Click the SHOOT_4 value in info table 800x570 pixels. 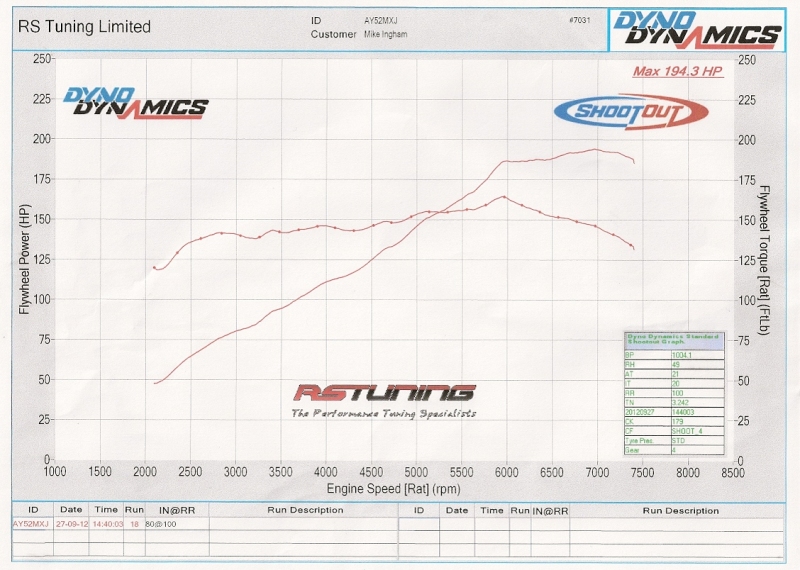click(690, 431)
